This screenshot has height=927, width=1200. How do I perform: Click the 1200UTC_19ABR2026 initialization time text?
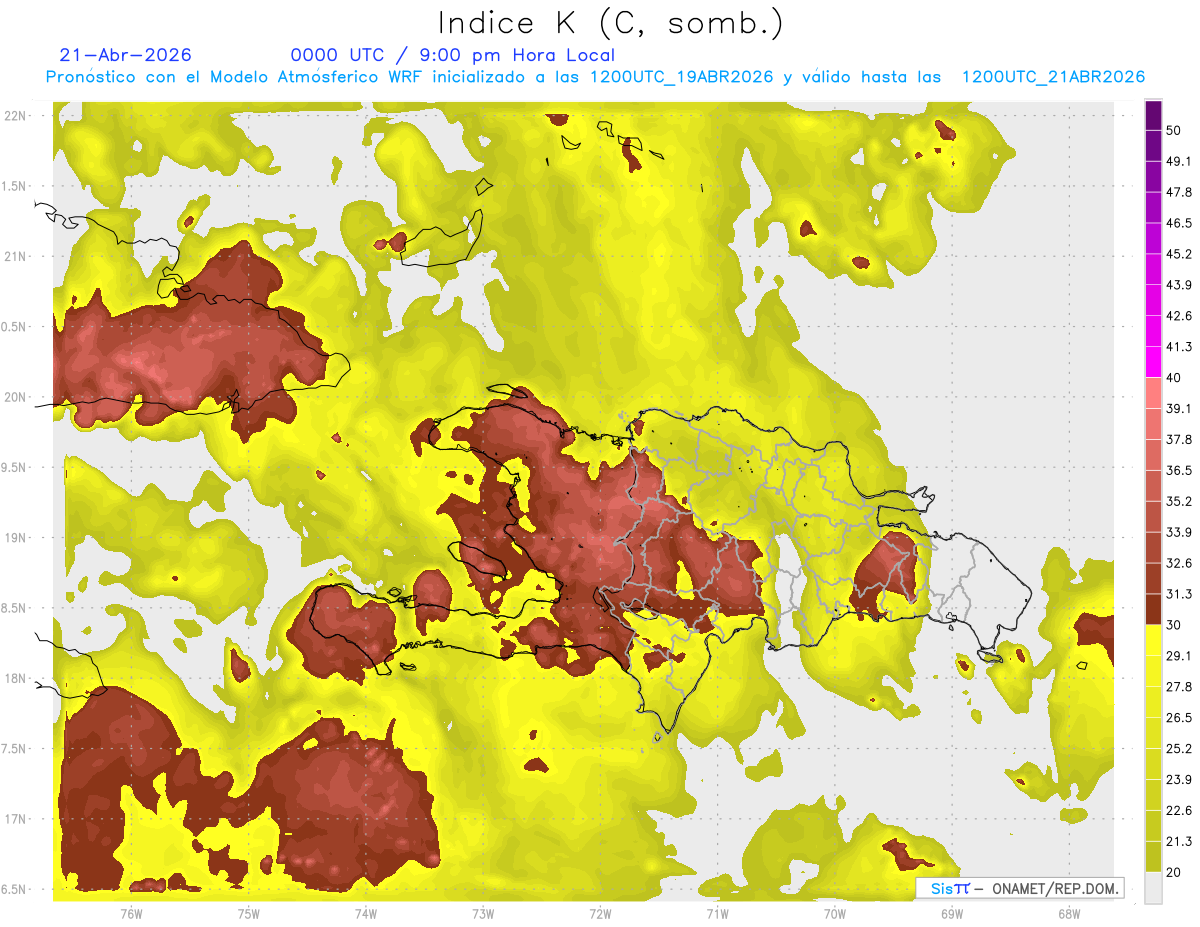[682, 77]
